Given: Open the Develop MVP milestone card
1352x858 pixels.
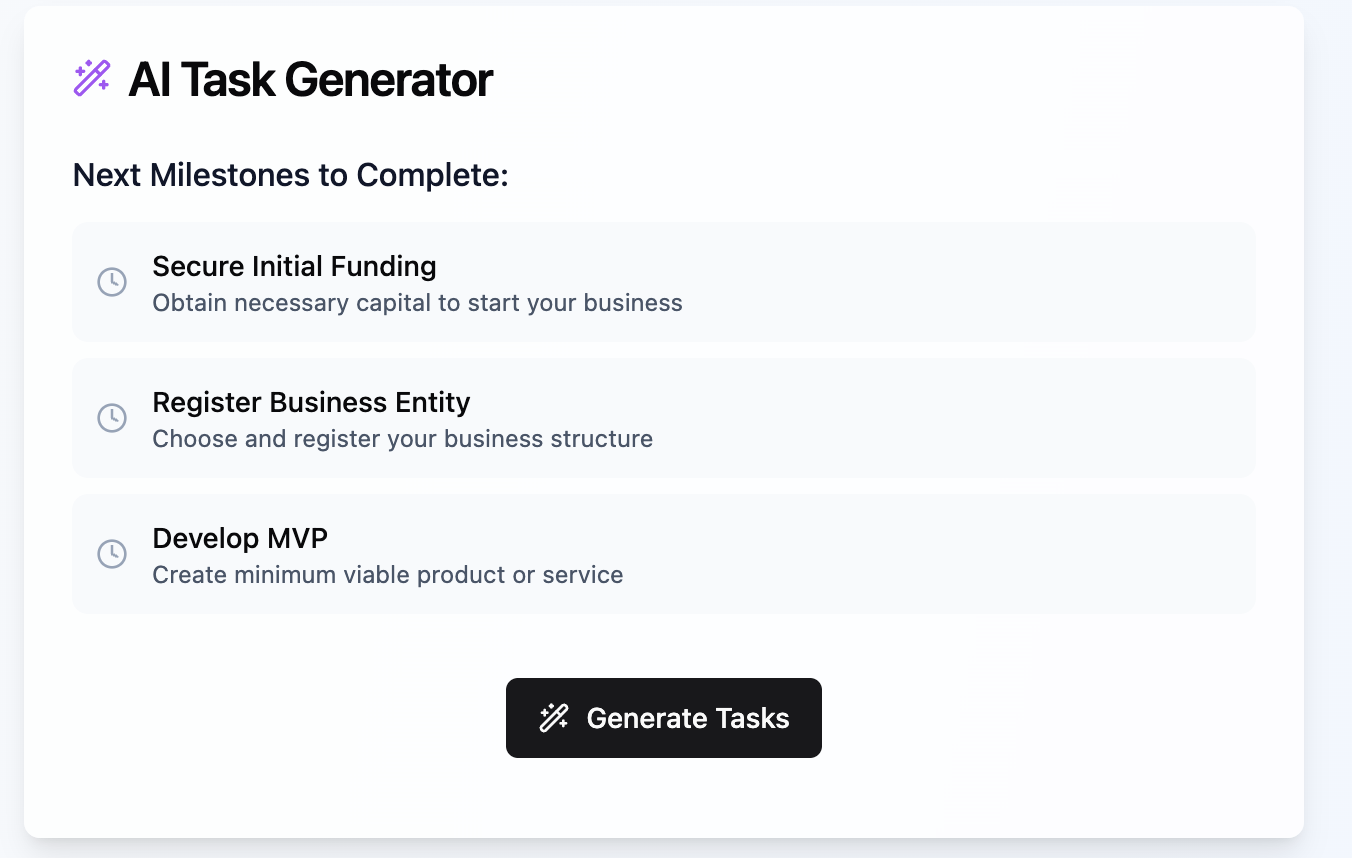Looking at the screenshot, I should (x=664, y=554).
